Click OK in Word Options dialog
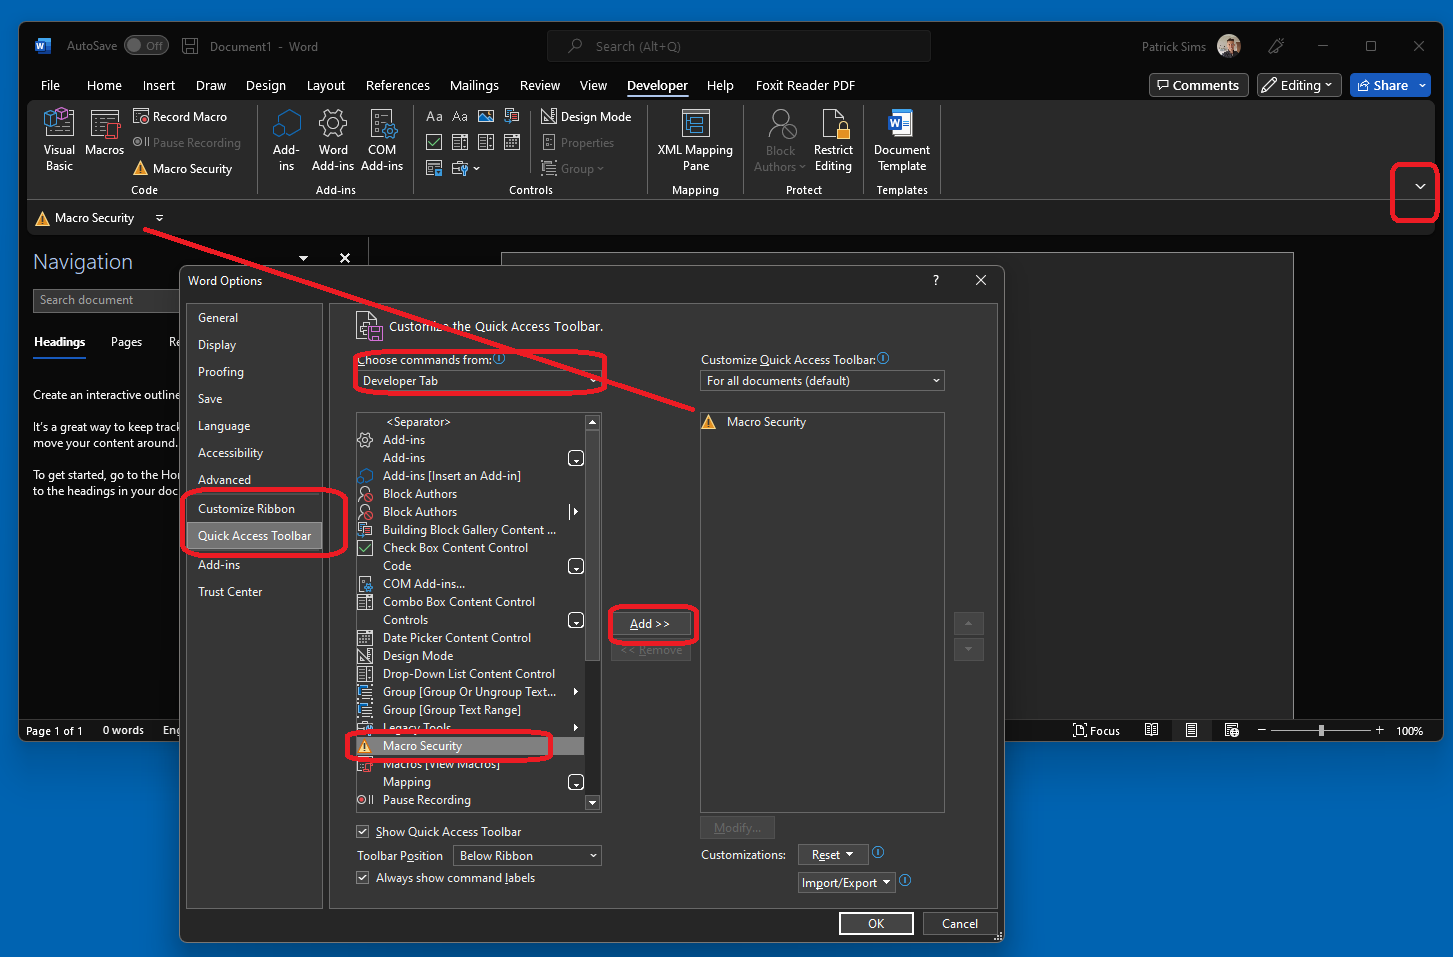 click(876, 924)
